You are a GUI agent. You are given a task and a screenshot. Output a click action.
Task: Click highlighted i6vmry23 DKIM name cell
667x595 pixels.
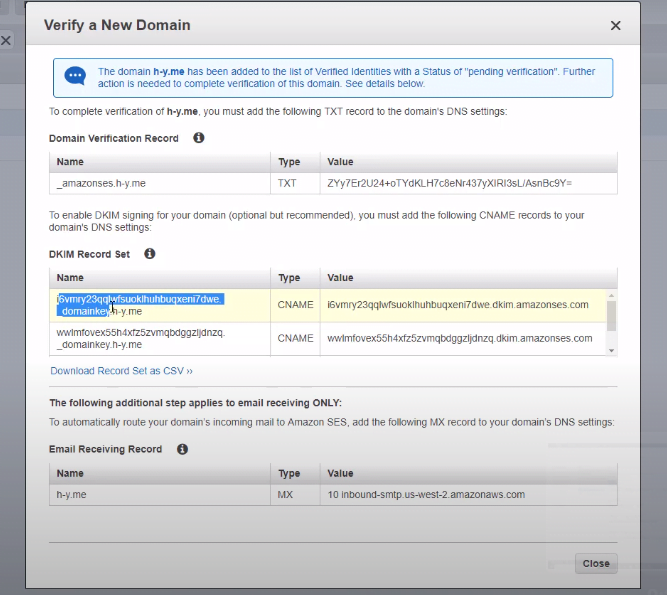tap(140, 305)
